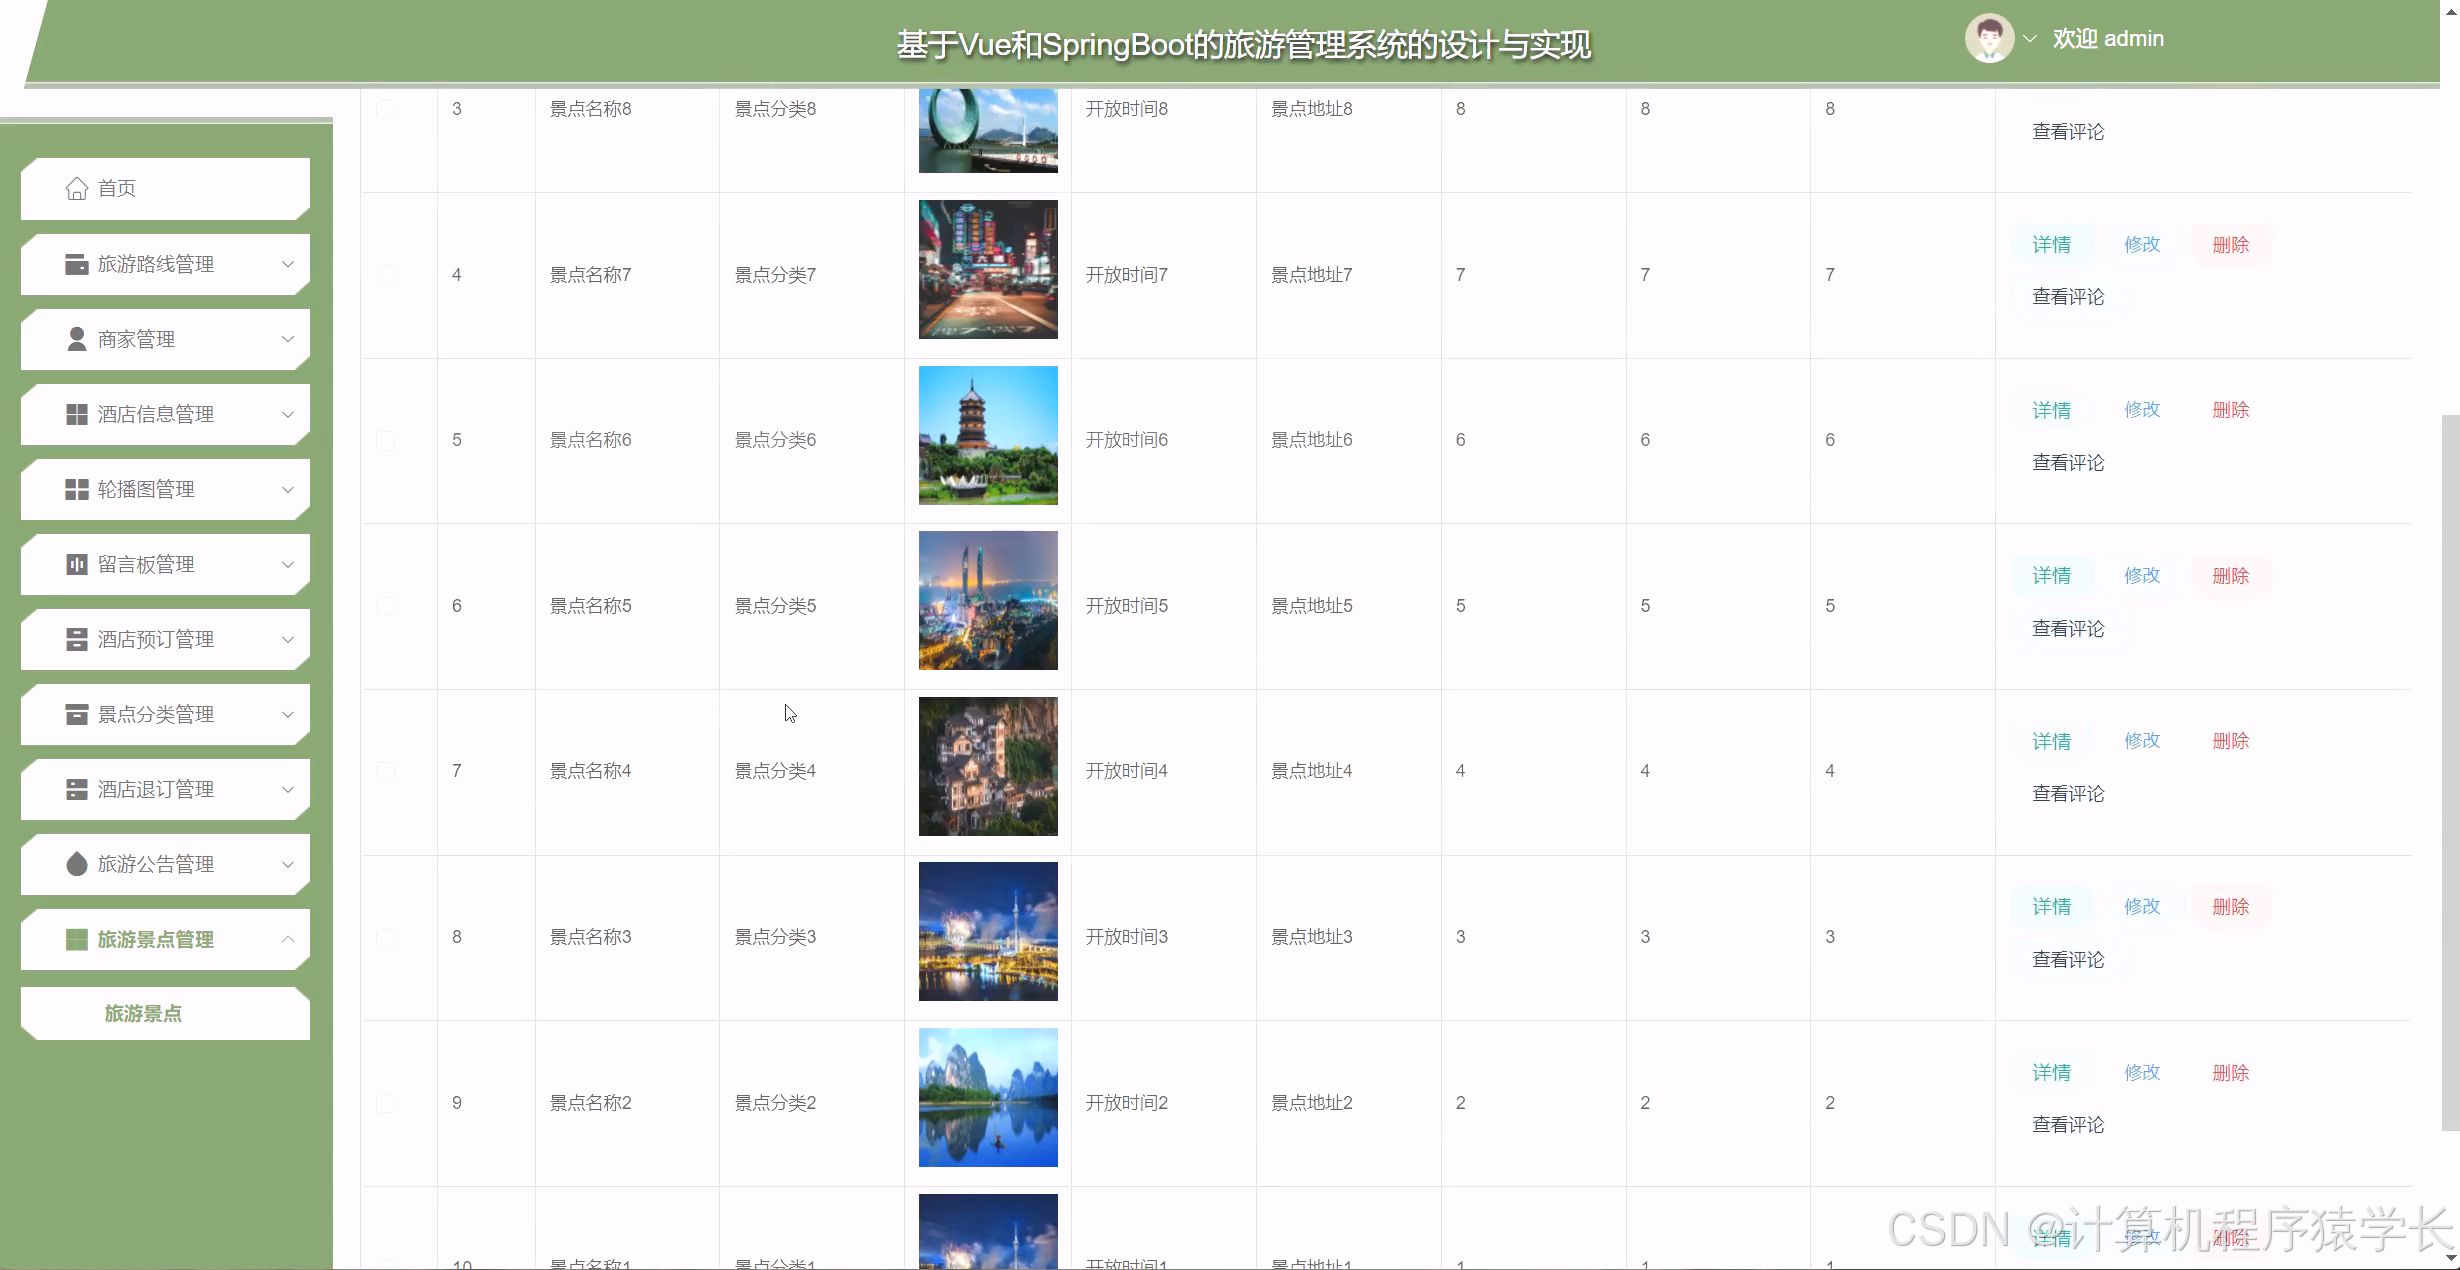Click the 留言板管理 chart icon

click(76, 564)
